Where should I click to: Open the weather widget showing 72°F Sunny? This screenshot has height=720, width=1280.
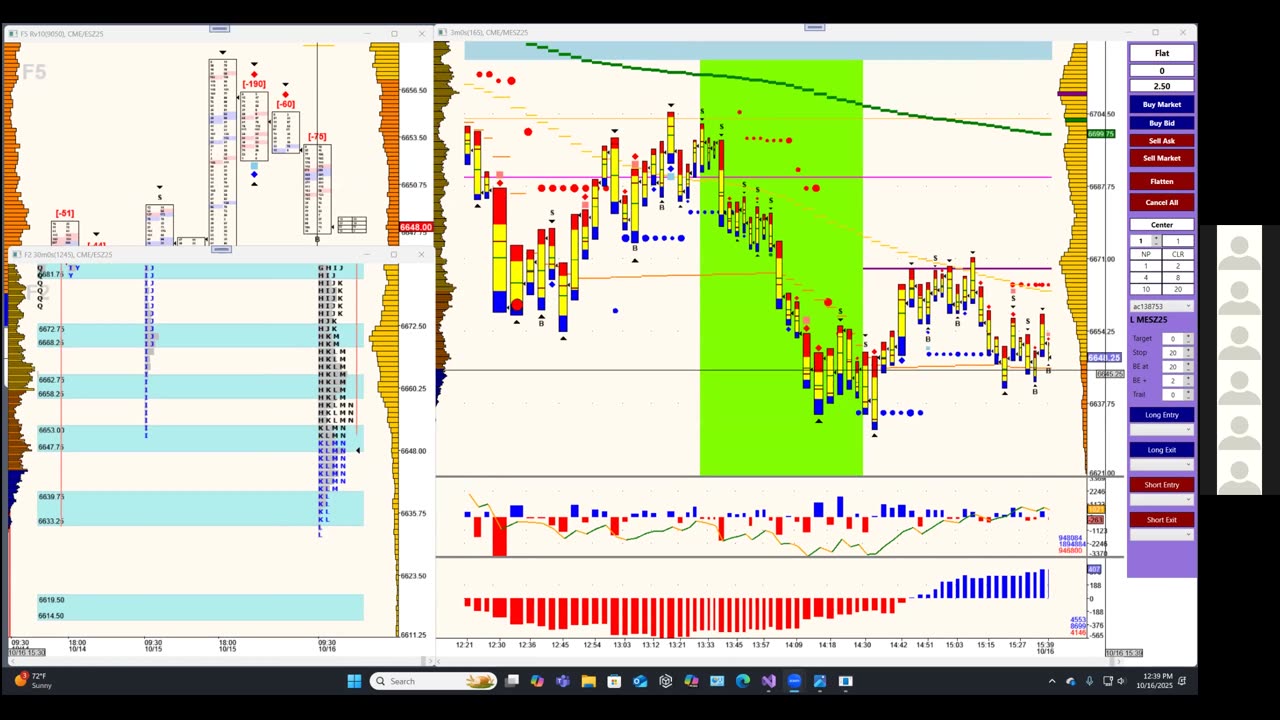(33, 681)
